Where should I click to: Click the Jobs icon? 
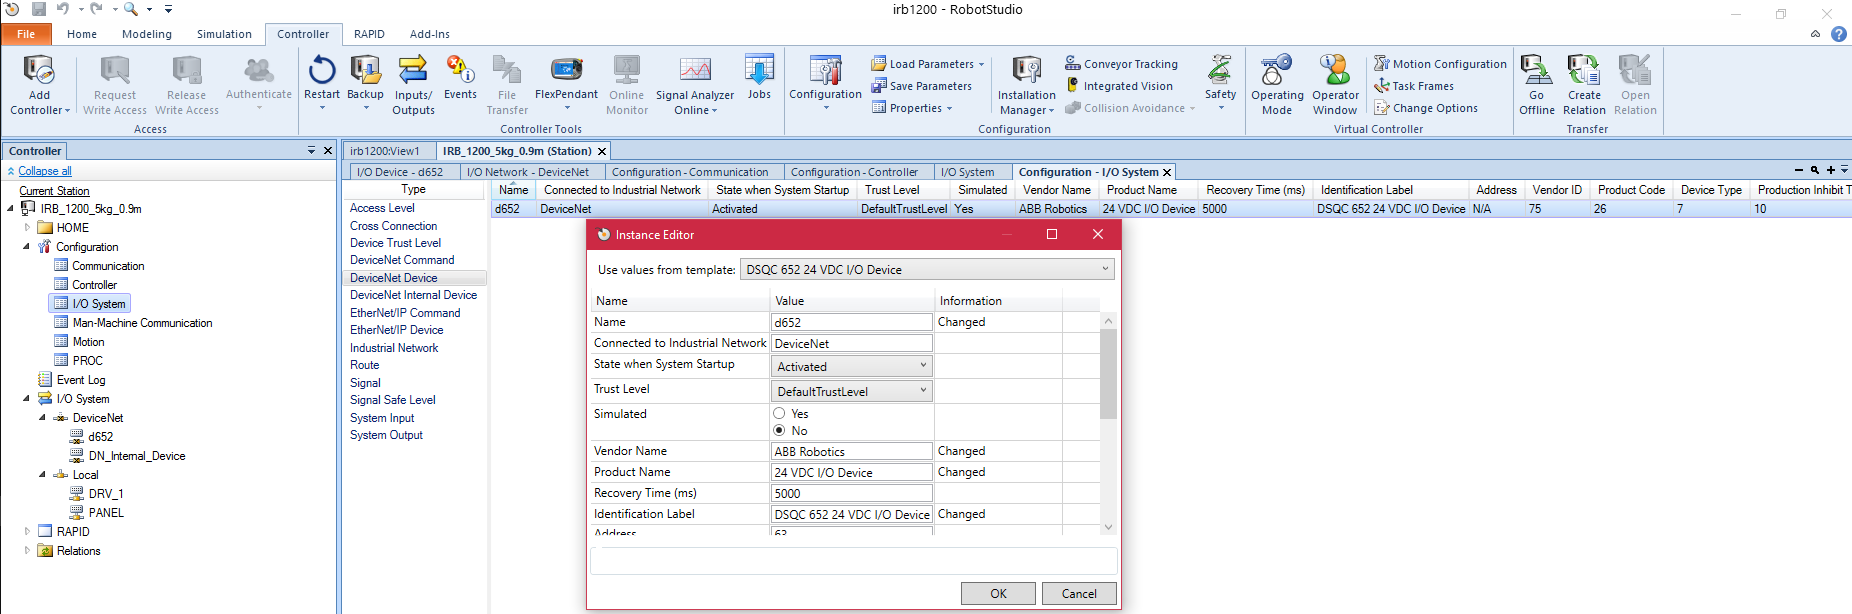(x=759, y=71)
